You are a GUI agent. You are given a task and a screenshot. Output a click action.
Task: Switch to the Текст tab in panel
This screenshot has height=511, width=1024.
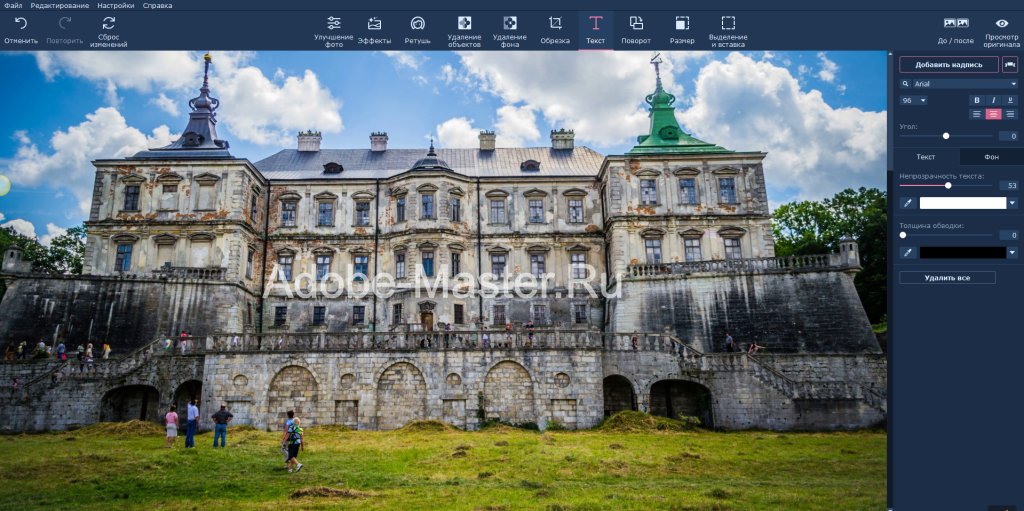925,157
